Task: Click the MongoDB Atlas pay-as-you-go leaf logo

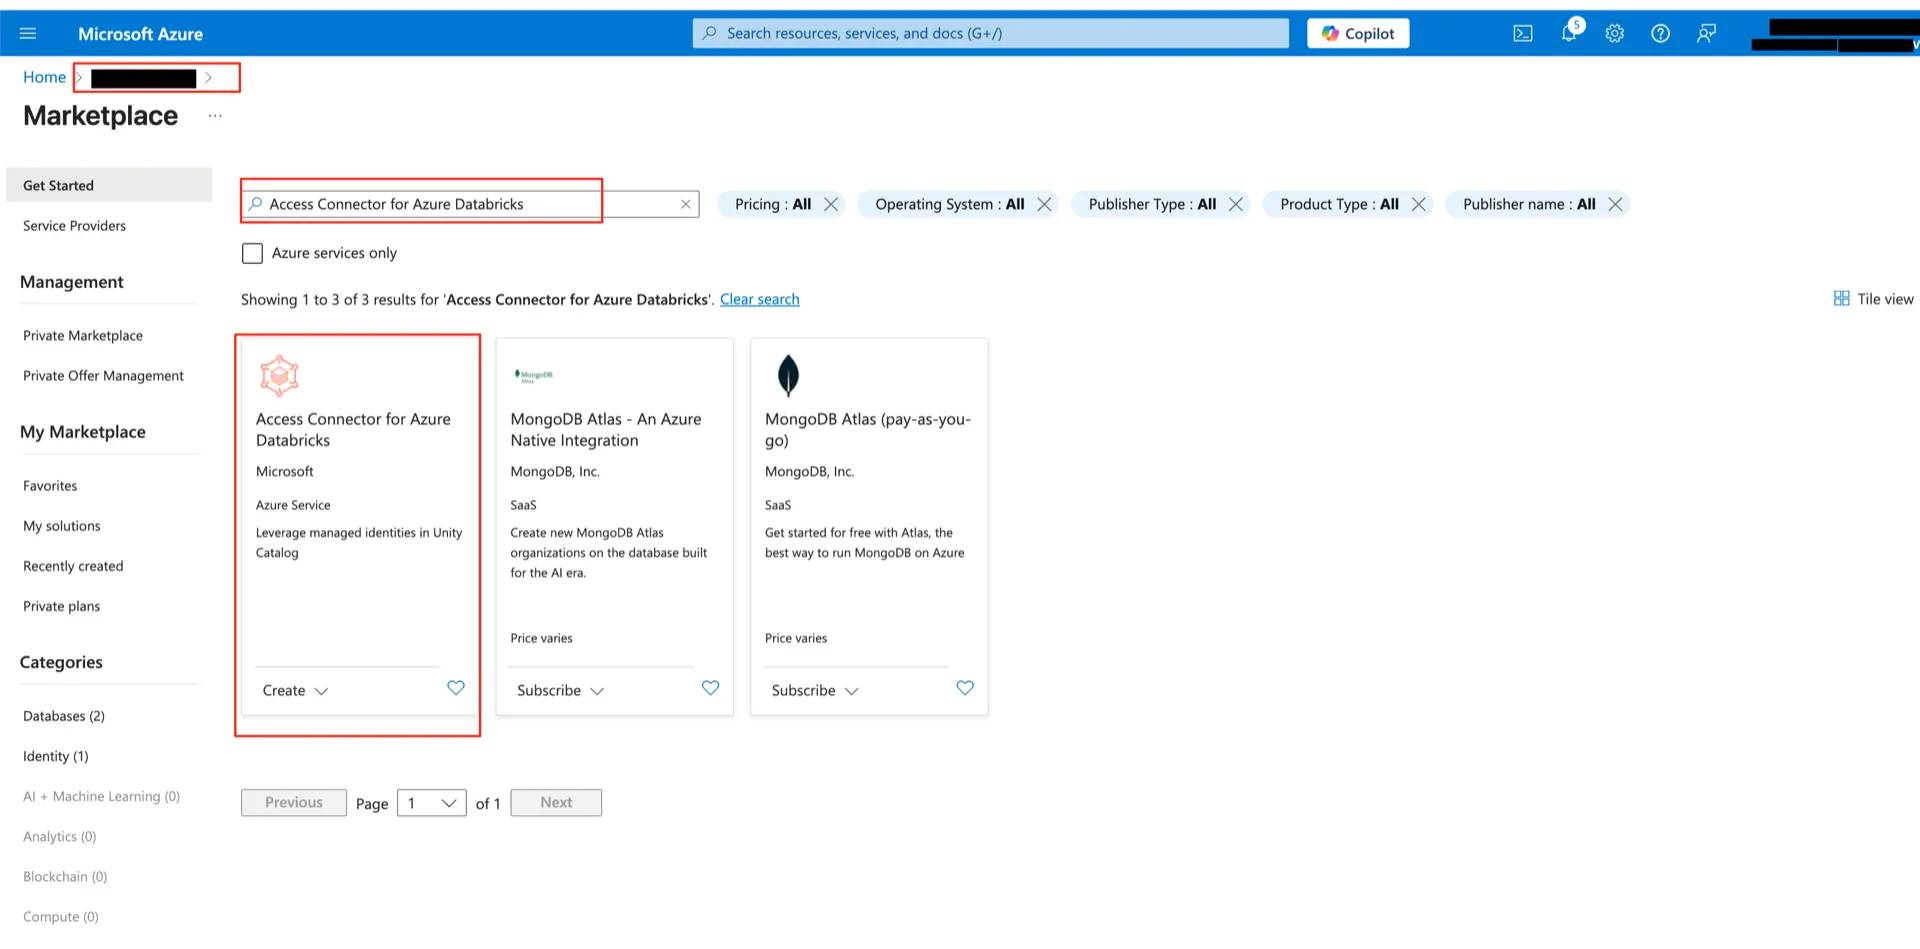Action: [x=788, y=376]
